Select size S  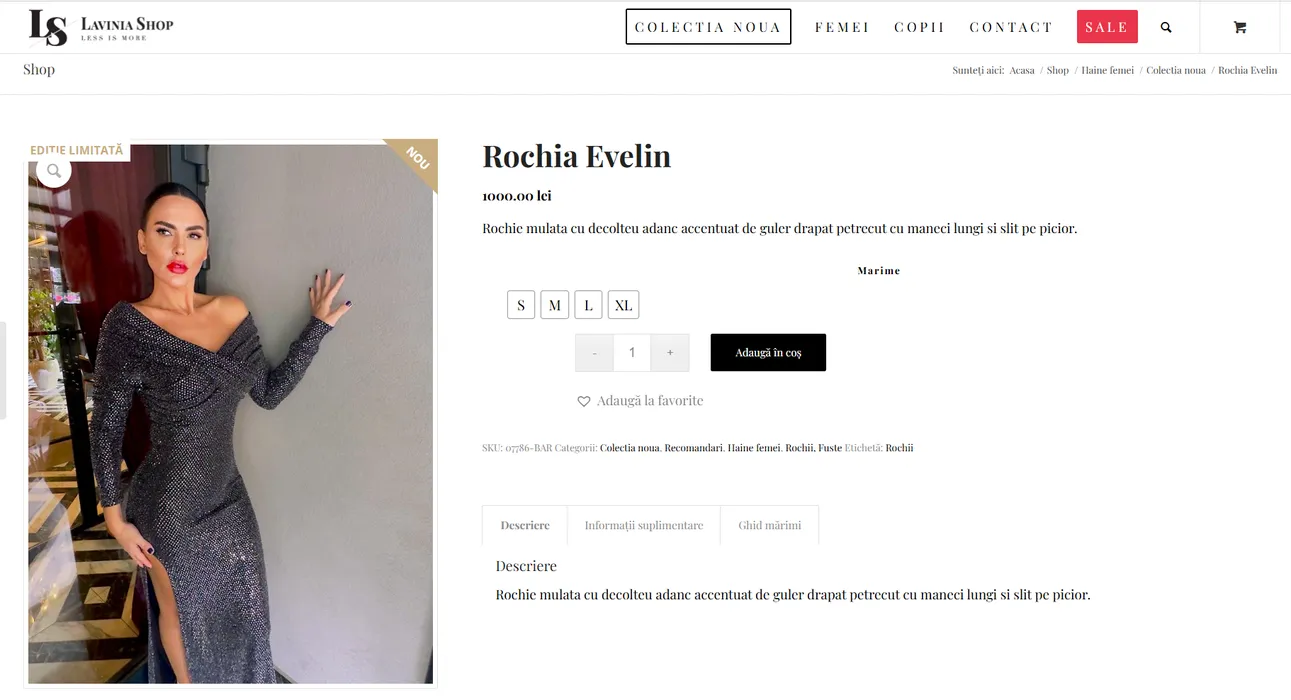click(x=521, y=305)
